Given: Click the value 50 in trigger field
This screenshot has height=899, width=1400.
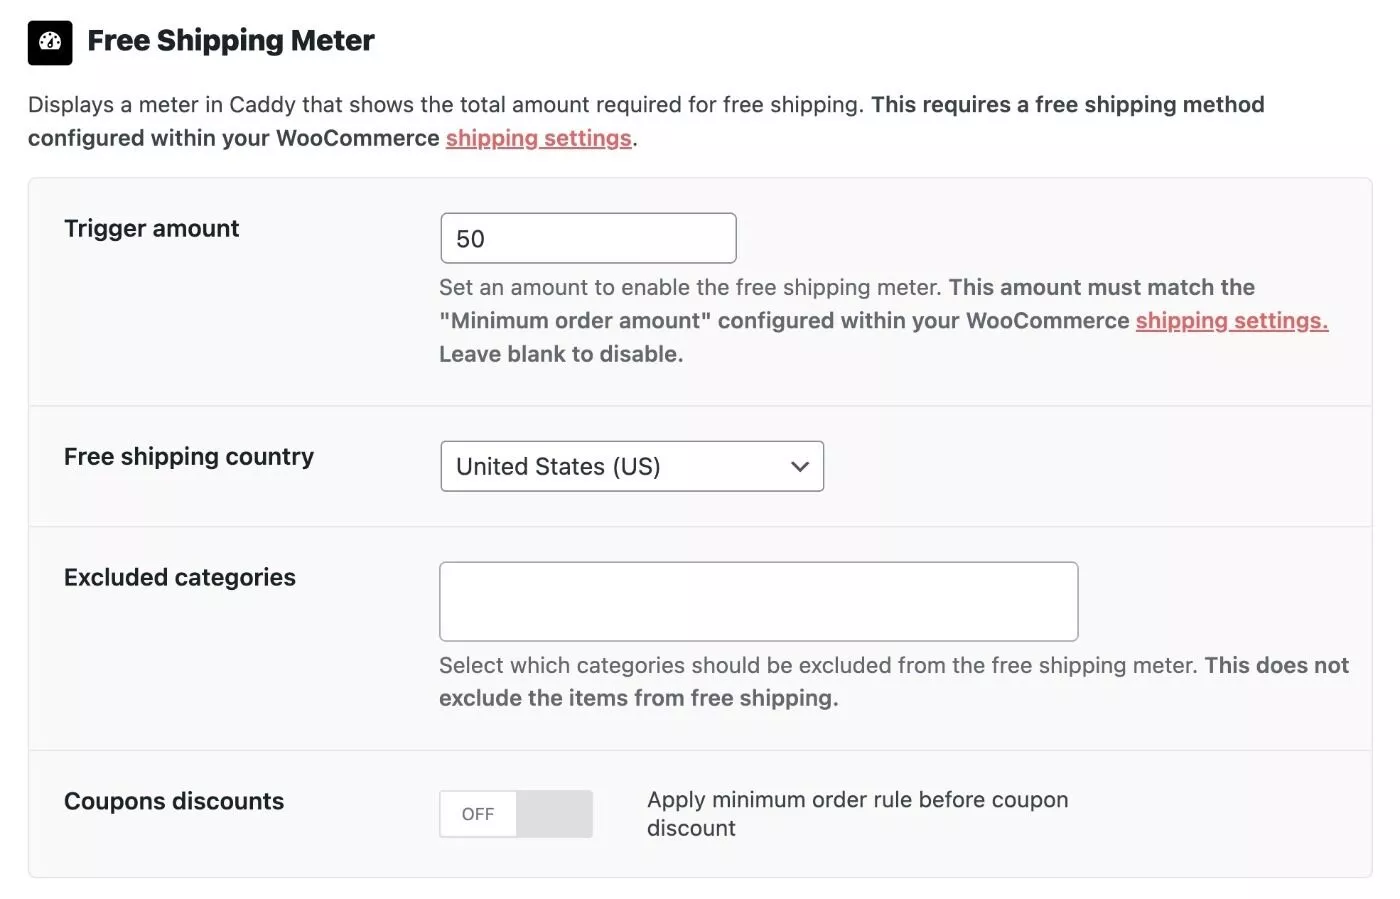Looking at the screenshot, I should click(x=470, y=239).
